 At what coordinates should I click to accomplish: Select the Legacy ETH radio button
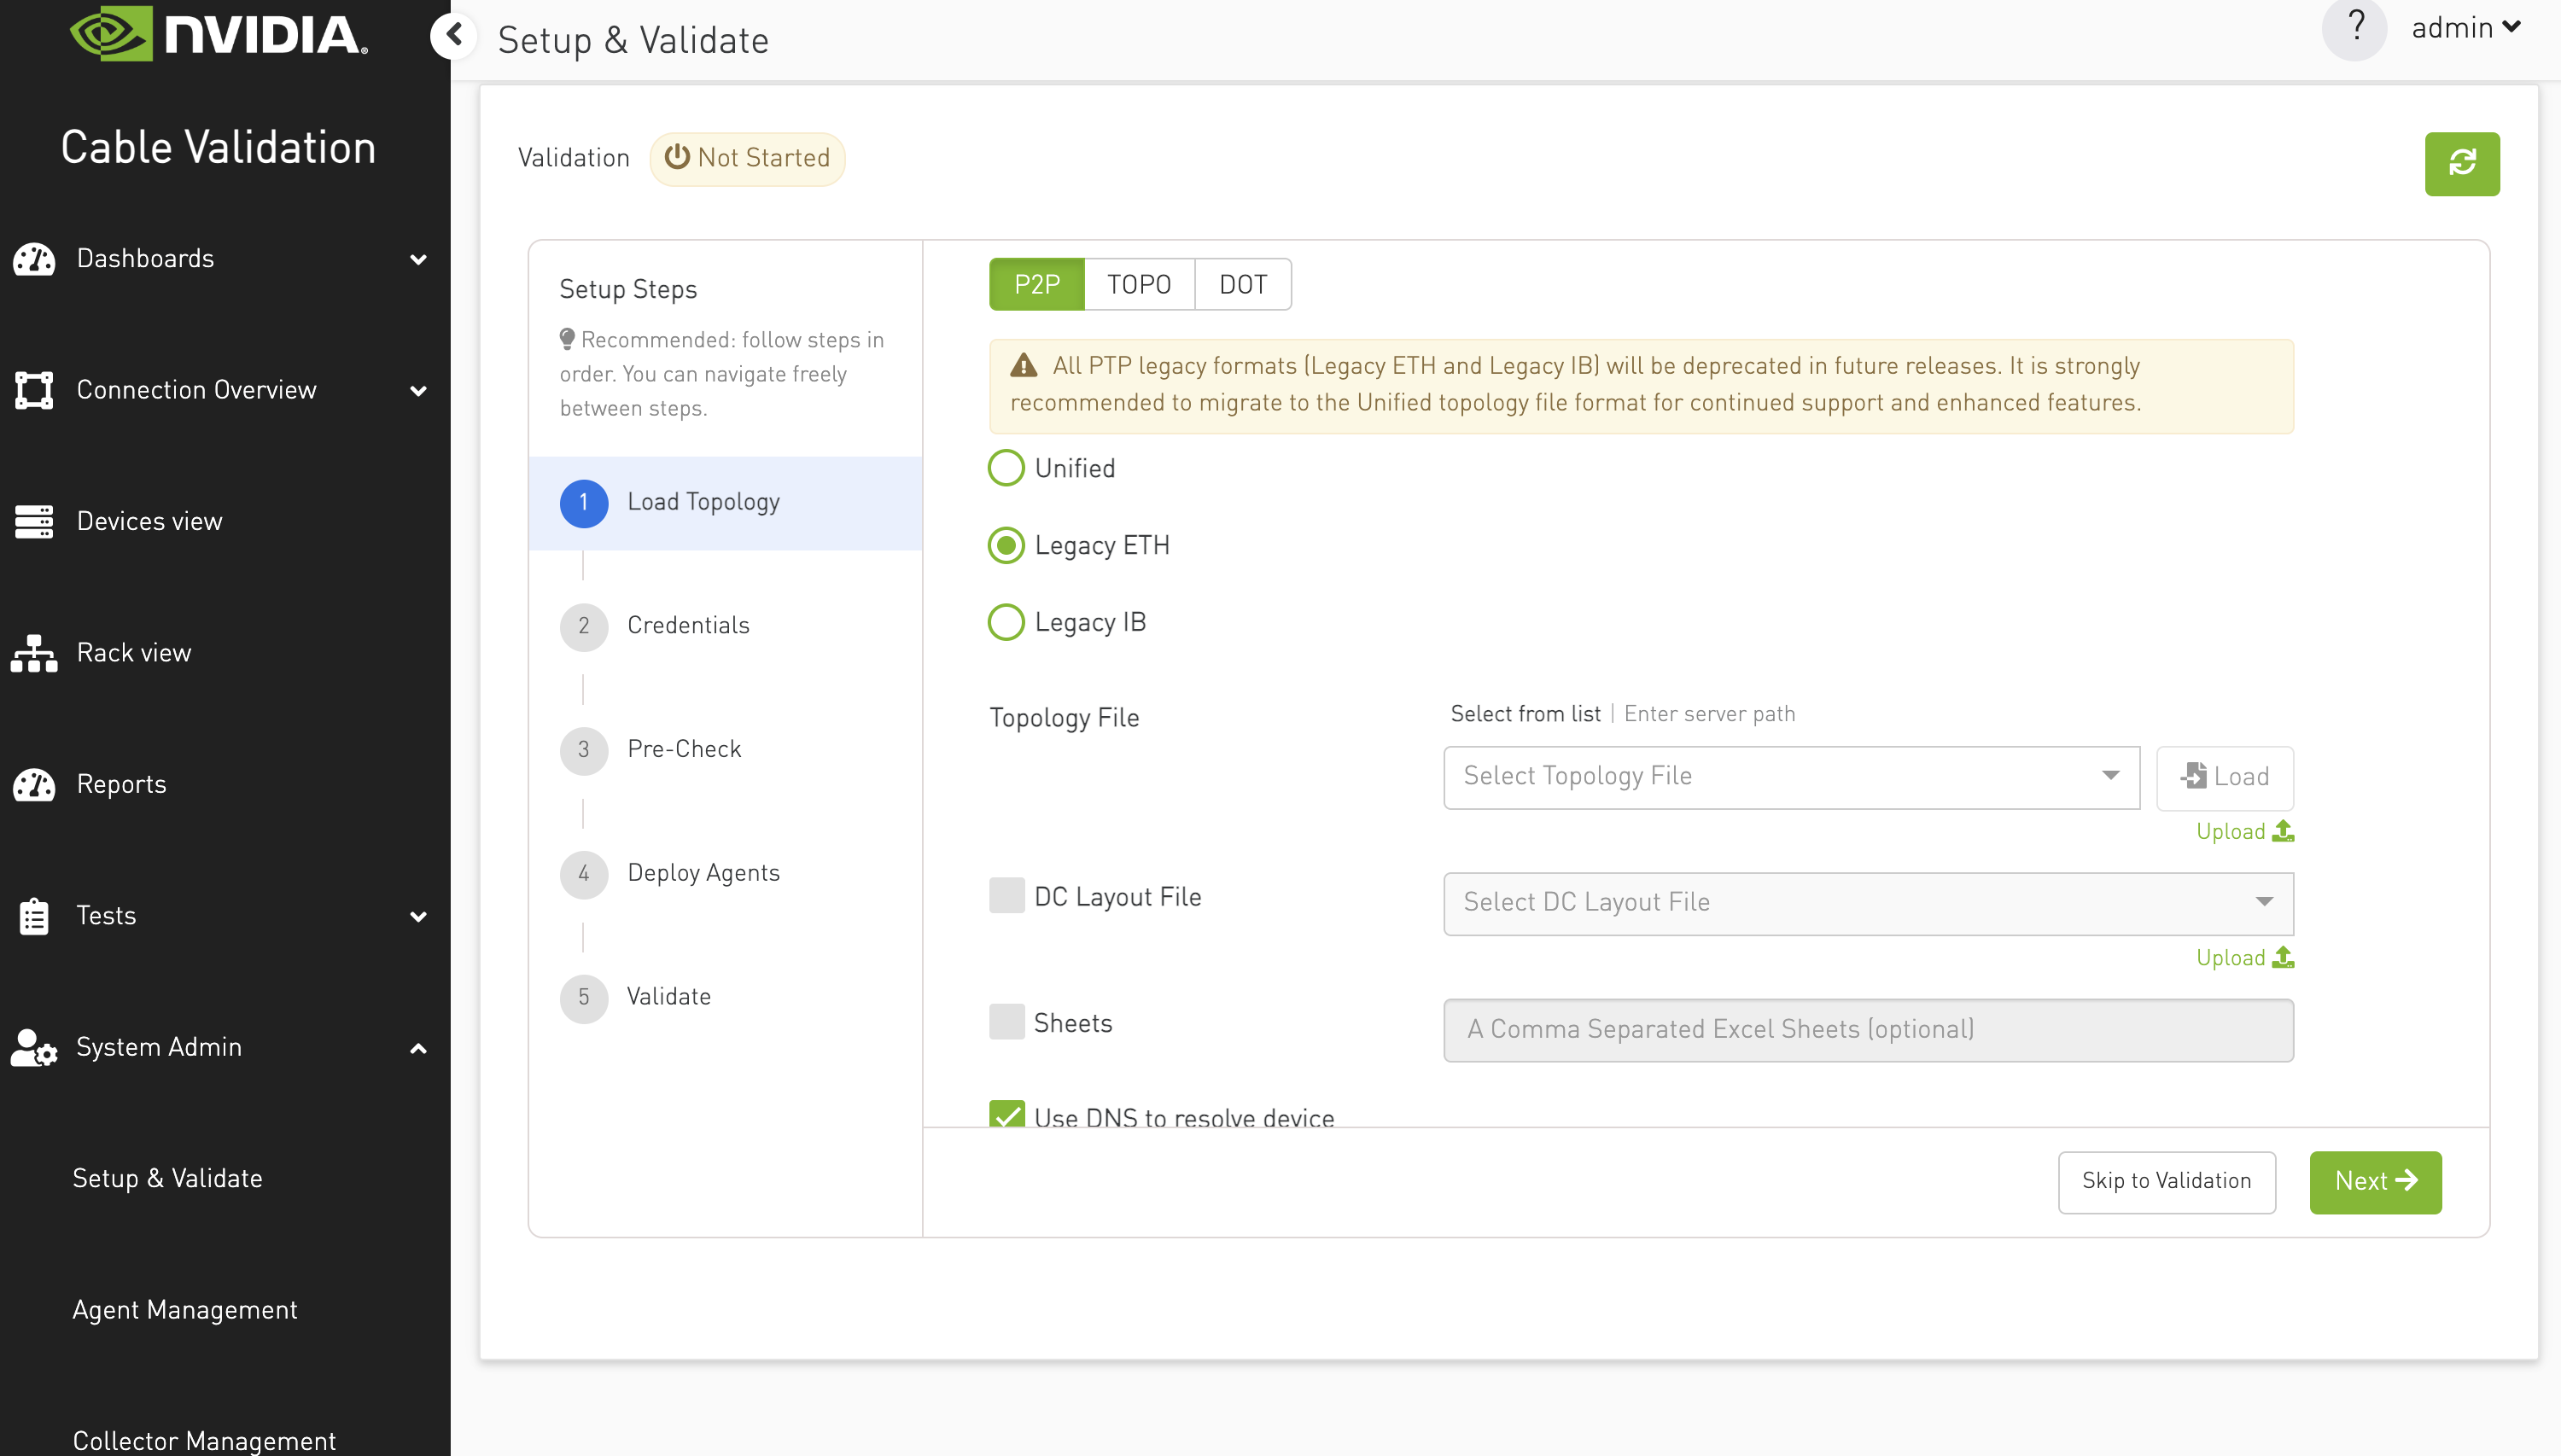pos(1006,545)
